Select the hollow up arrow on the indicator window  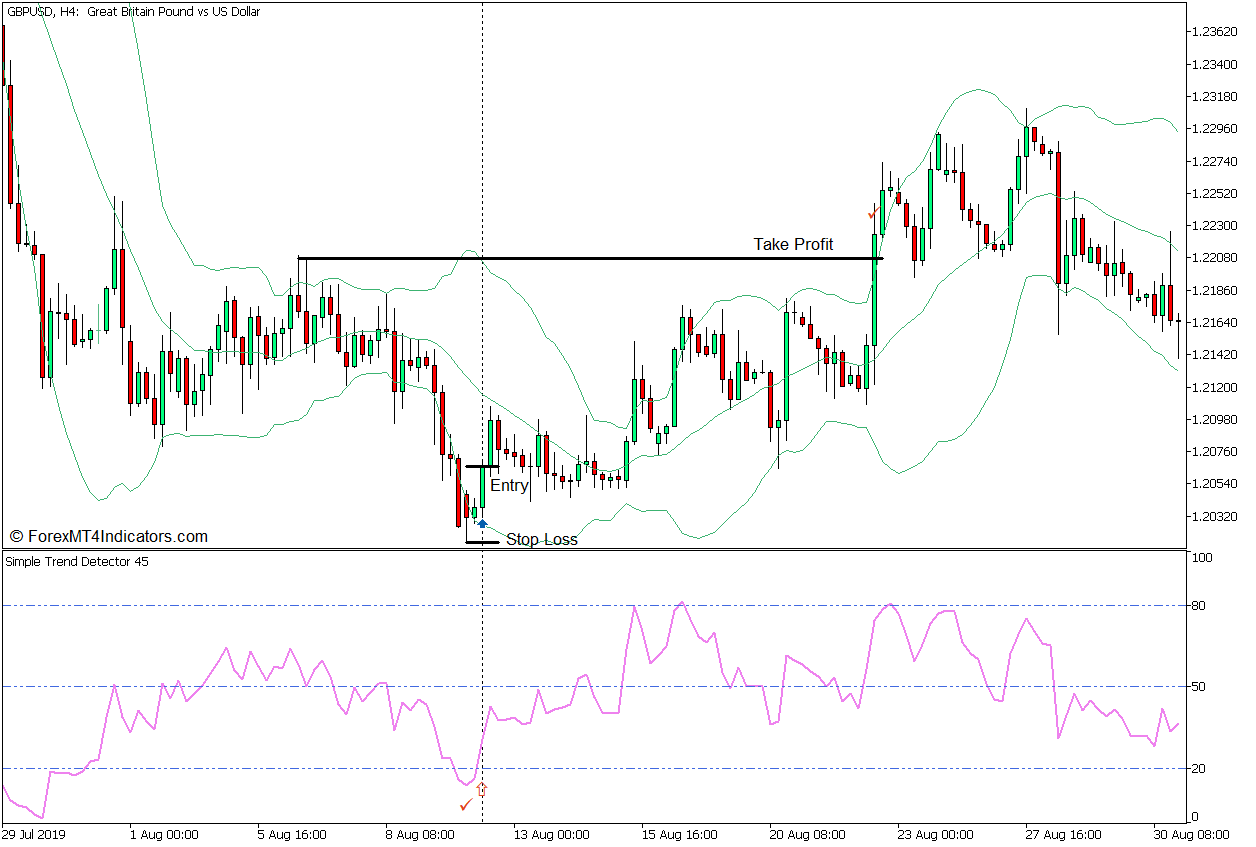(482, 788)
